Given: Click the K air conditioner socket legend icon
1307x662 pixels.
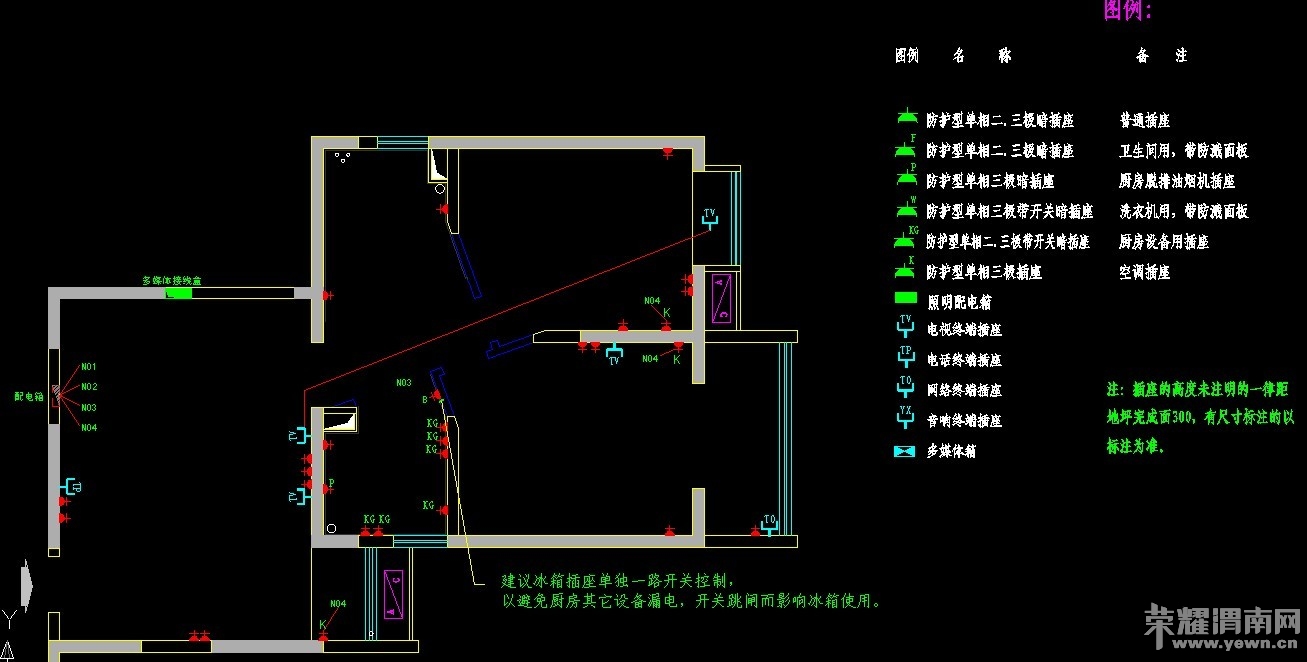Looking at the screenshot, I should pos(905,270).
